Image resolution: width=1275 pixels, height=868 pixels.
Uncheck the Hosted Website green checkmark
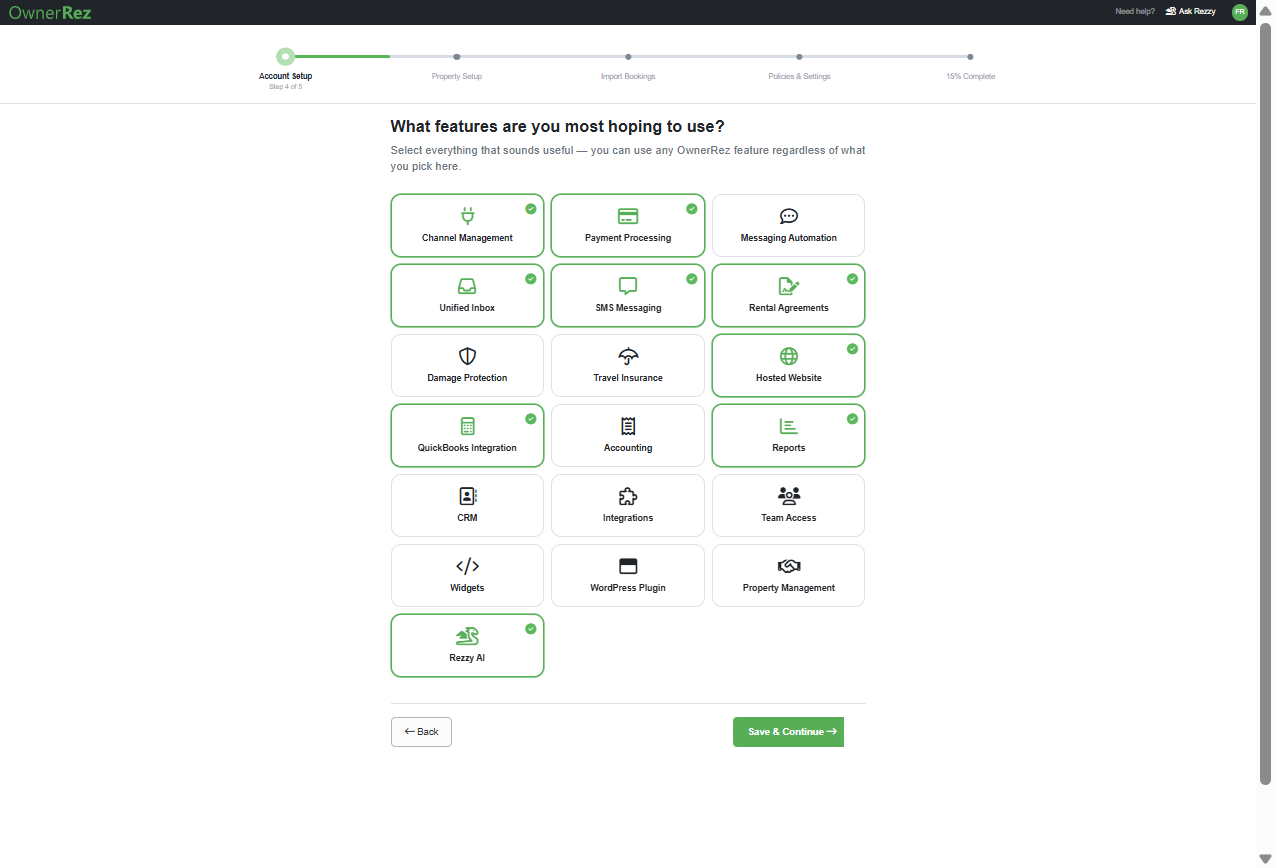852,349
